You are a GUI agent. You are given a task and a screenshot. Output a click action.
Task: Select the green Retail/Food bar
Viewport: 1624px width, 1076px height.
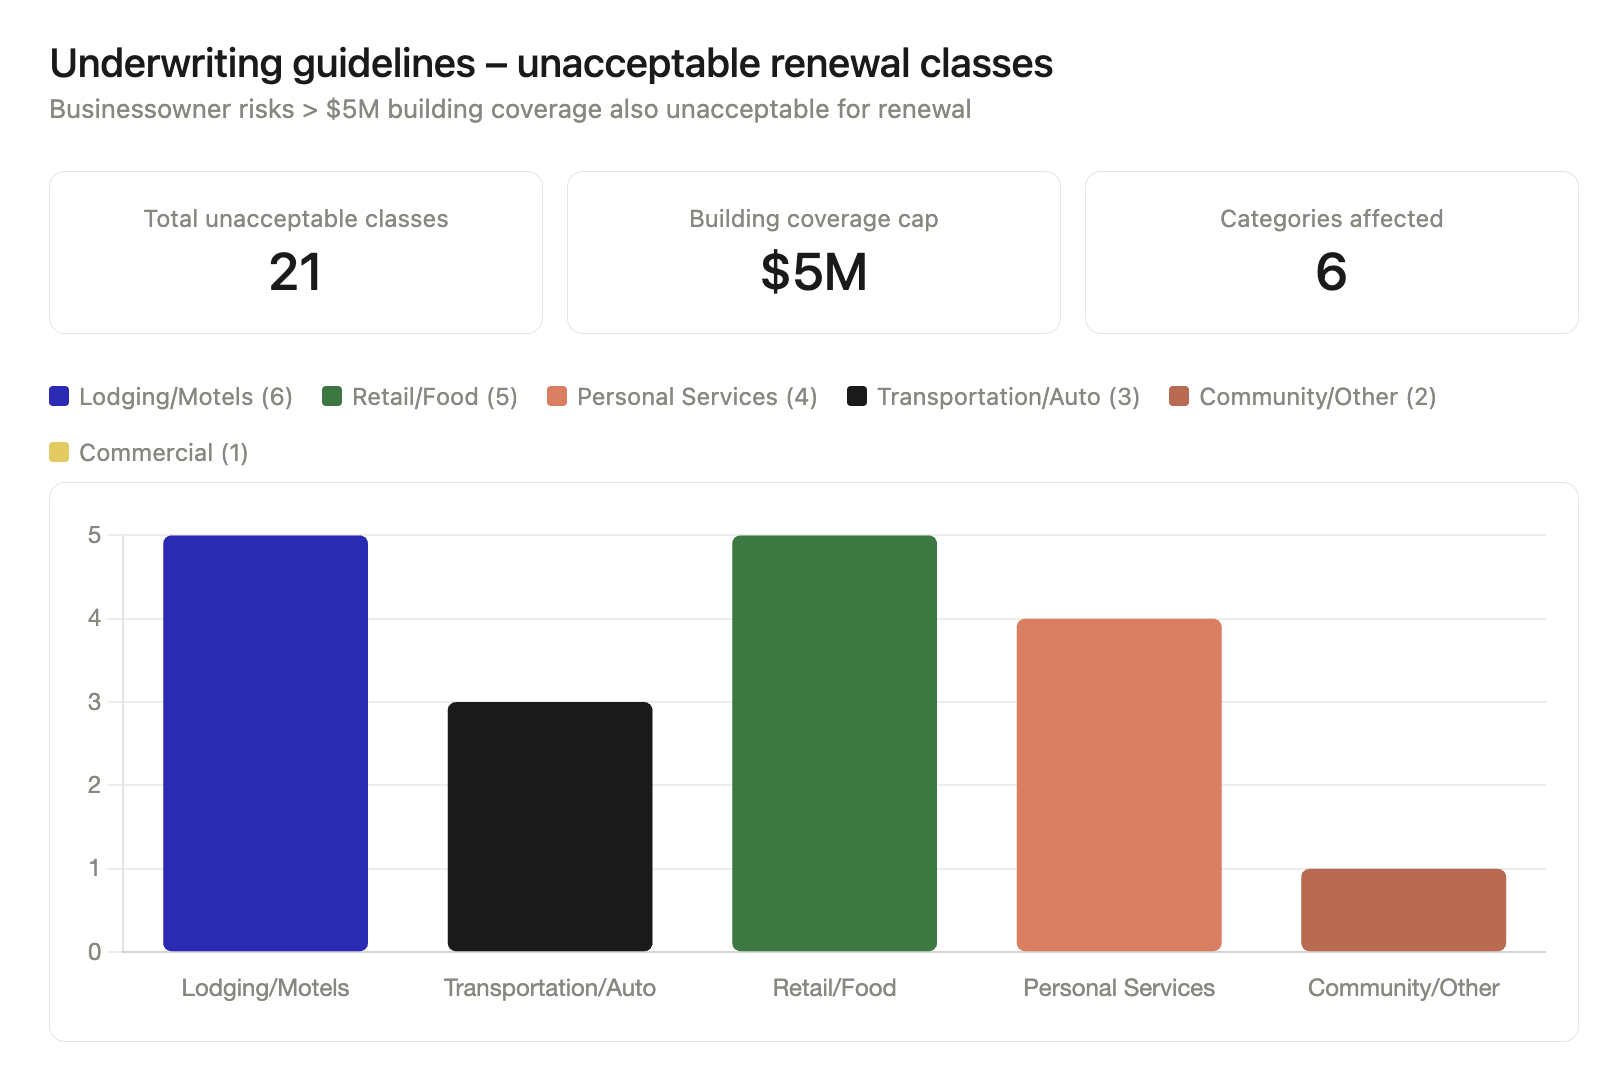[x=834, y=743]
